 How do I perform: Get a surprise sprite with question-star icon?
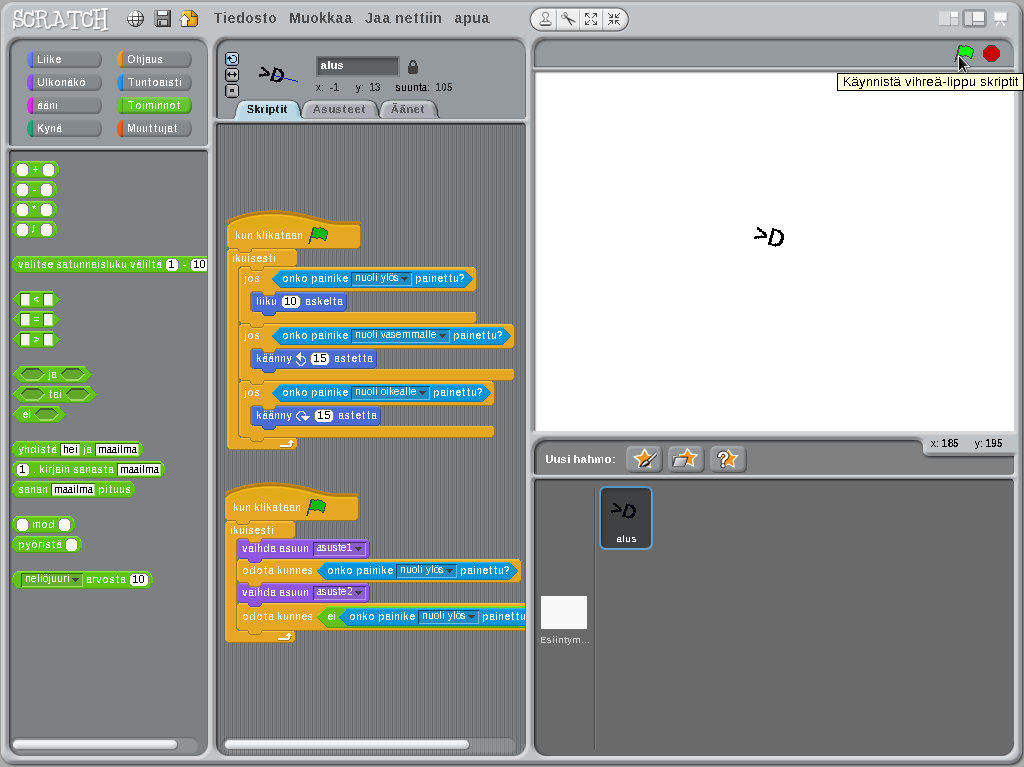[727, 459]
